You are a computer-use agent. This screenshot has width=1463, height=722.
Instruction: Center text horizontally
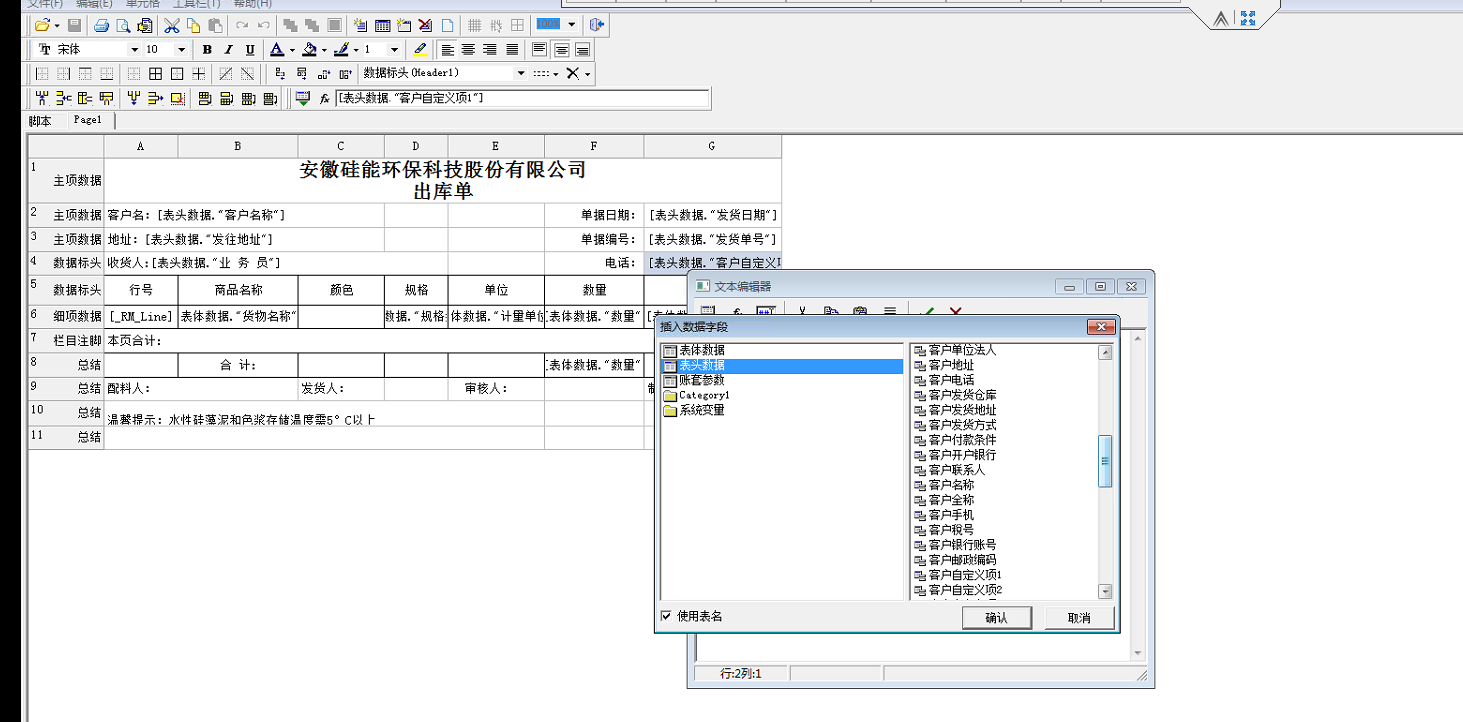tap(468, 50)
